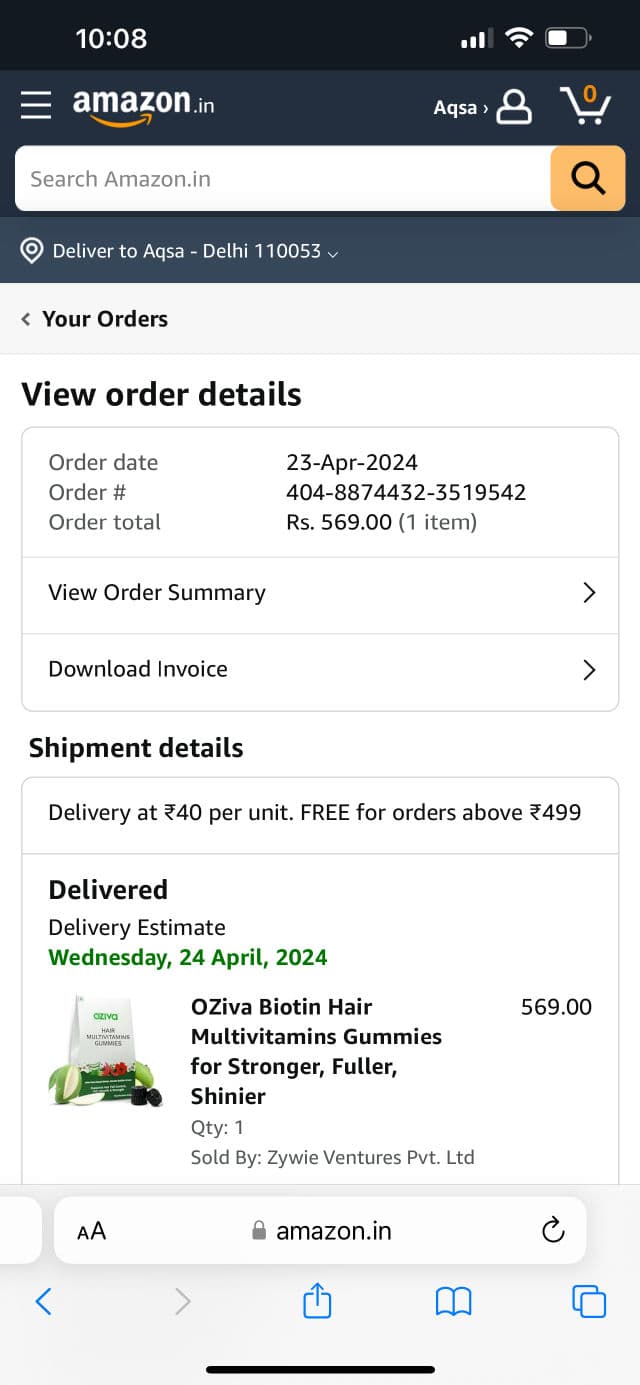Open the hamburger navigation menu

point(36,104)
